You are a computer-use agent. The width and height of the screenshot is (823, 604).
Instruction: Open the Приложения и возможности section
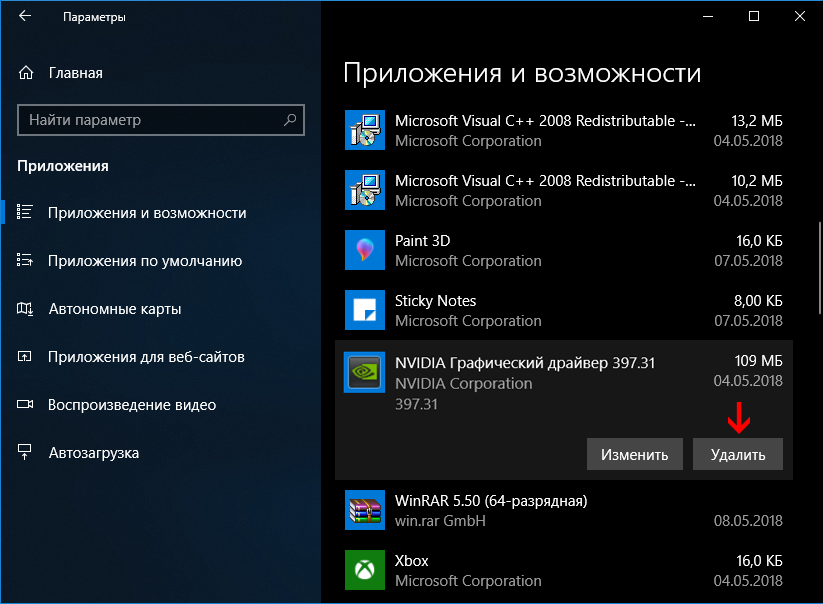146,213
